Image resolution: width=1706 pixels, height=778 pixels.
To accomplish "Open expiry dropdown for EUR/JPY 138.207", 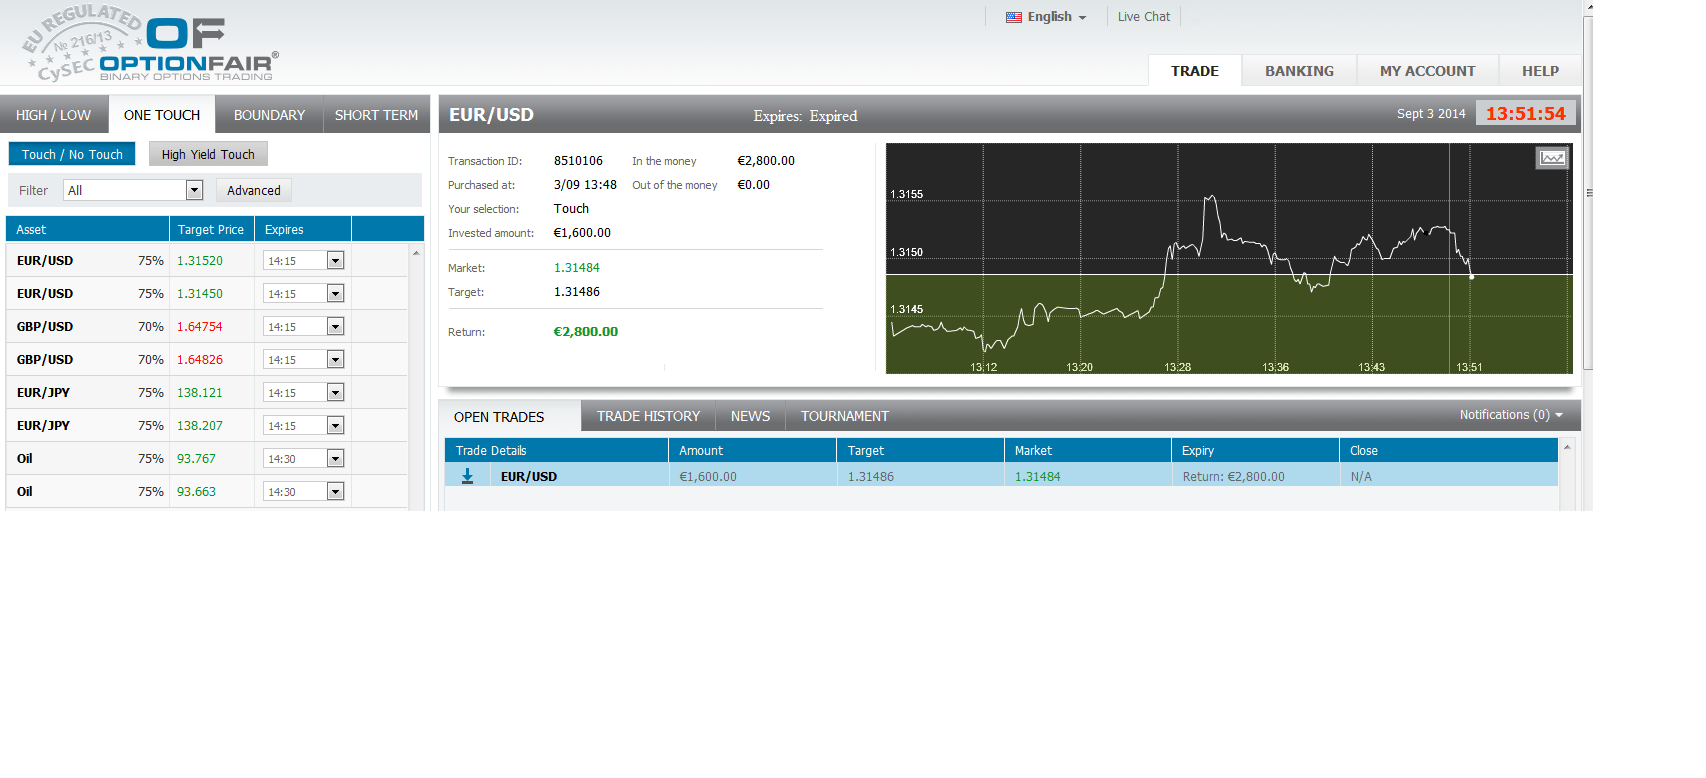I will 304,426.
